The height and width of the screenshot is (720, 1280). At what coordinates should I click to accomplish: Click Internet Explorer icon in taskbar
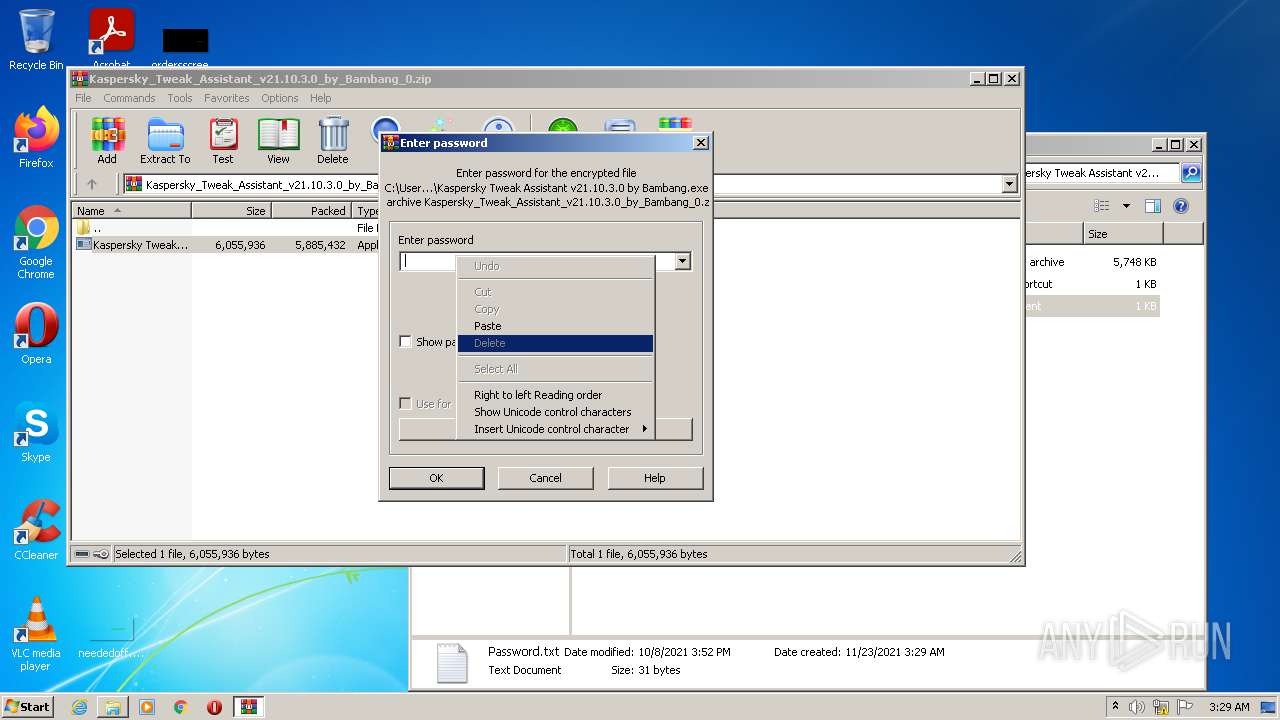click(79, 707)
